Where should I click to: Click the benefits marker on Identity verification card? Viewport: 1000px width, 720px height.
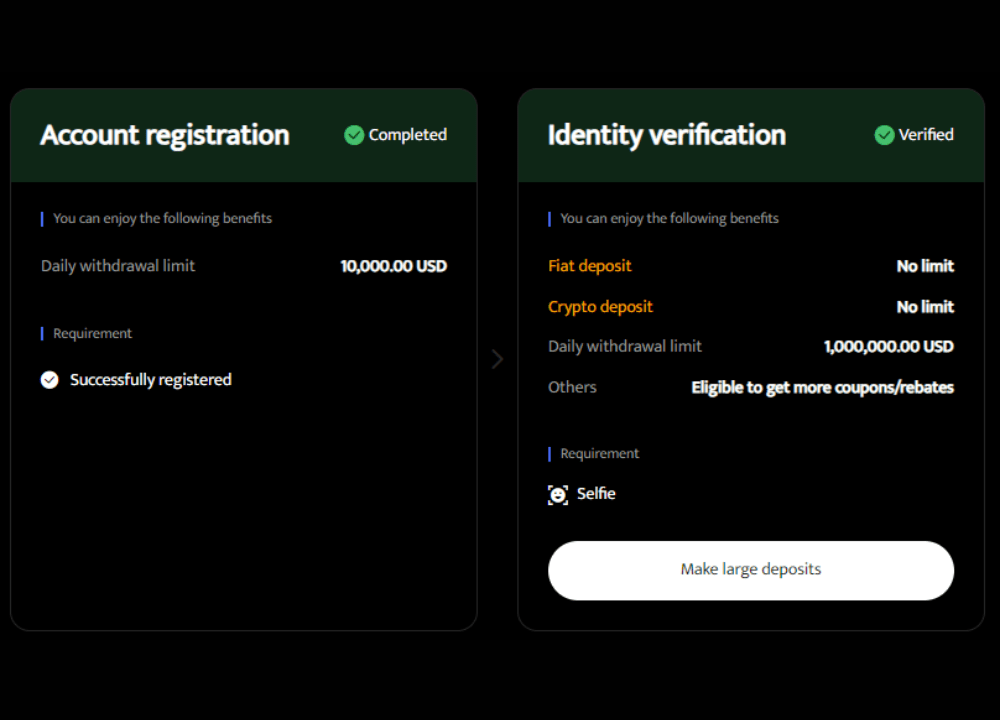548,218
